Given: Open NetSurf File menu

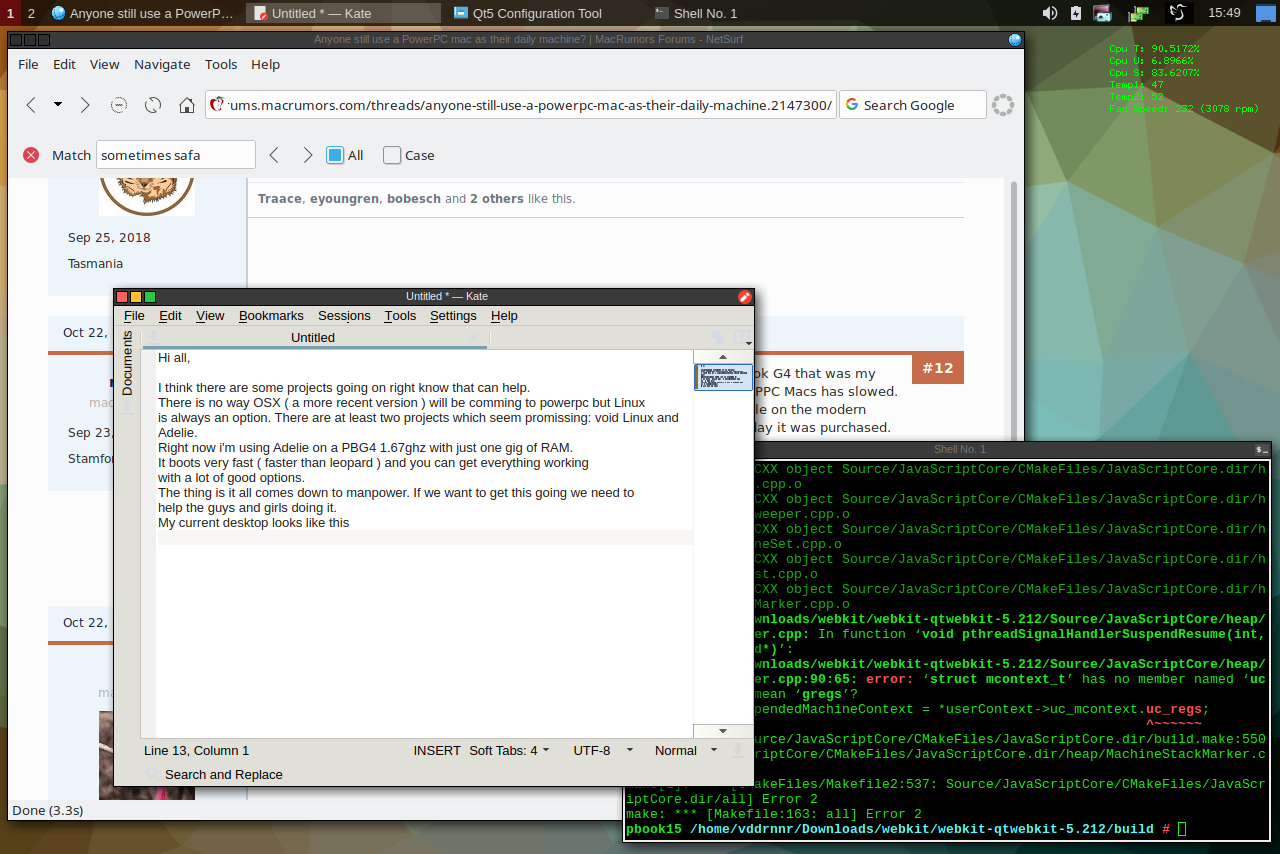Looking at the screenshot, I should pyautogui.click(x=29, y=64).
